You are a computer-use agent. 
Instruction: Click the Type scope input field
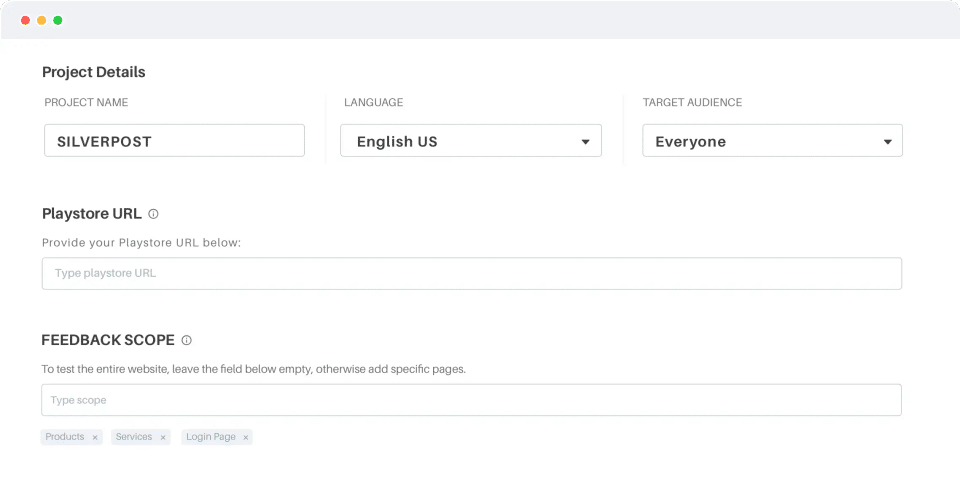(471, 400)
